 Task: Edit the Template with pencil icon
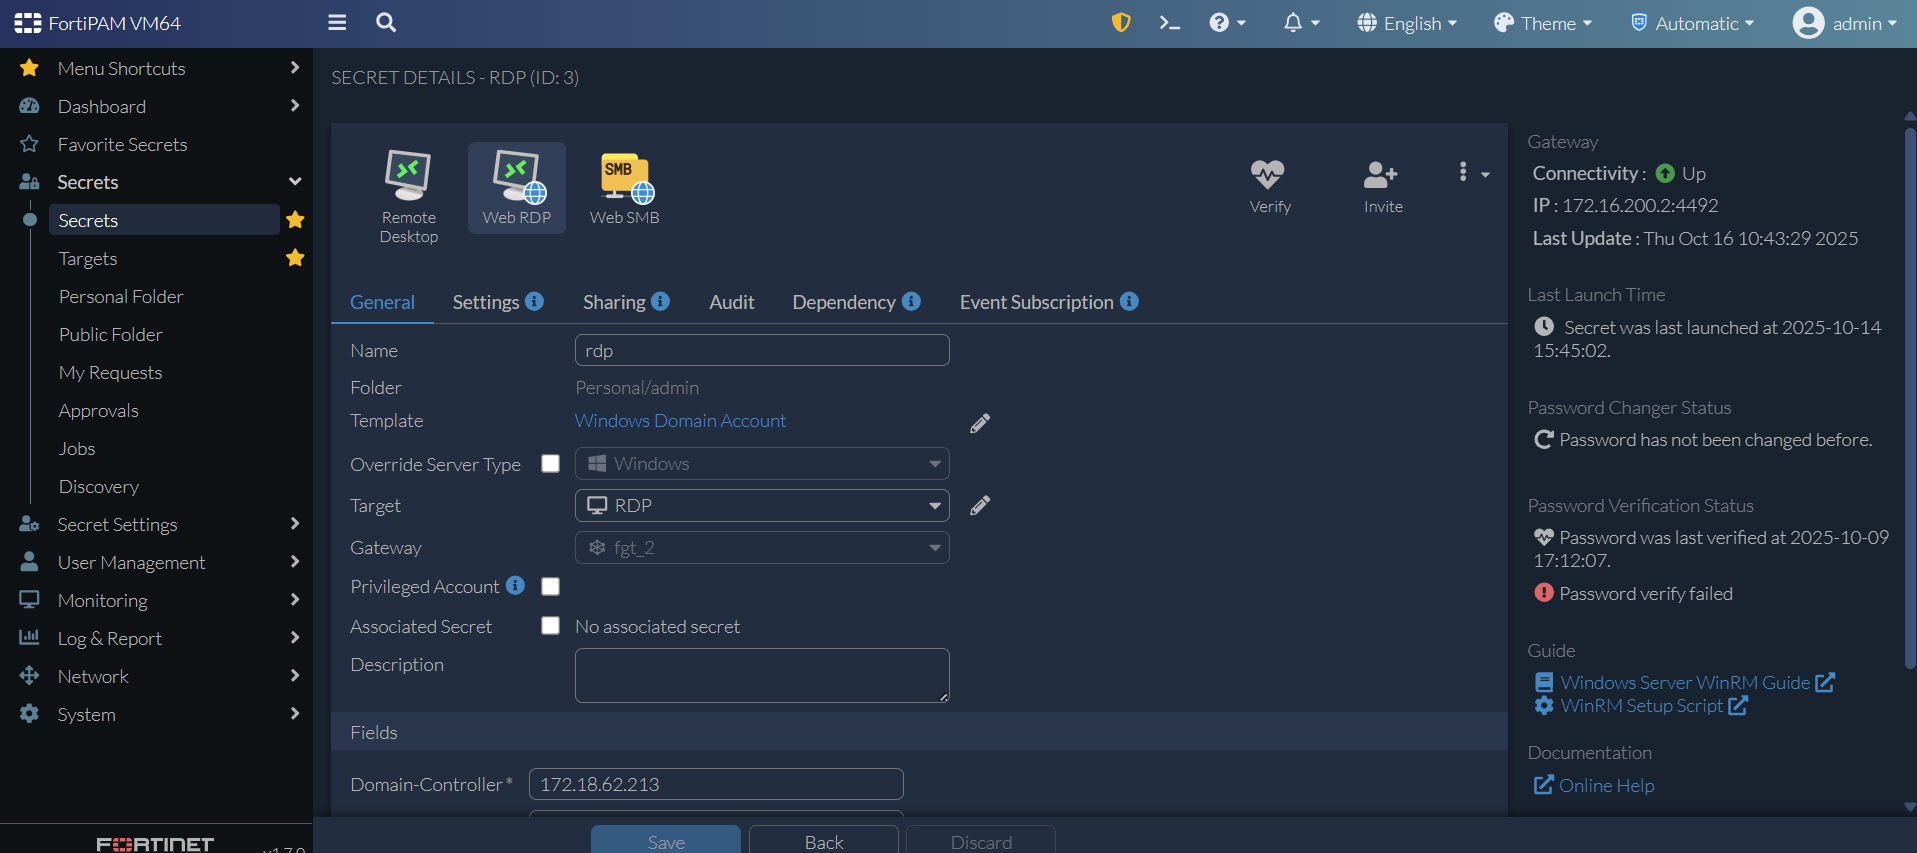click(980, 423)
